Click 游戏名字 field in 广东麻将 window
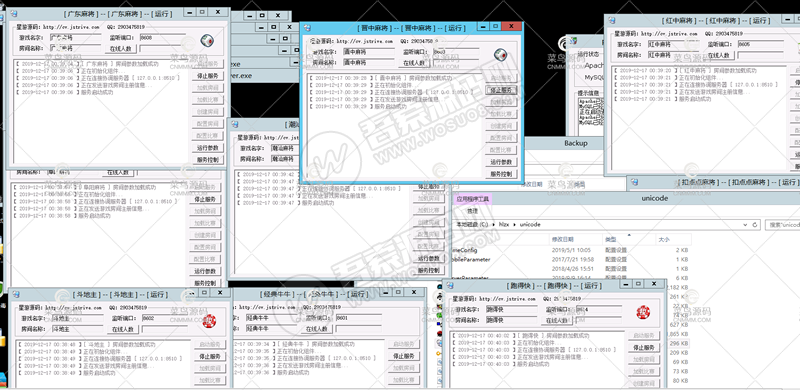Image resolution: width=800 pixels, height=390 pixels. pos(76,38)
